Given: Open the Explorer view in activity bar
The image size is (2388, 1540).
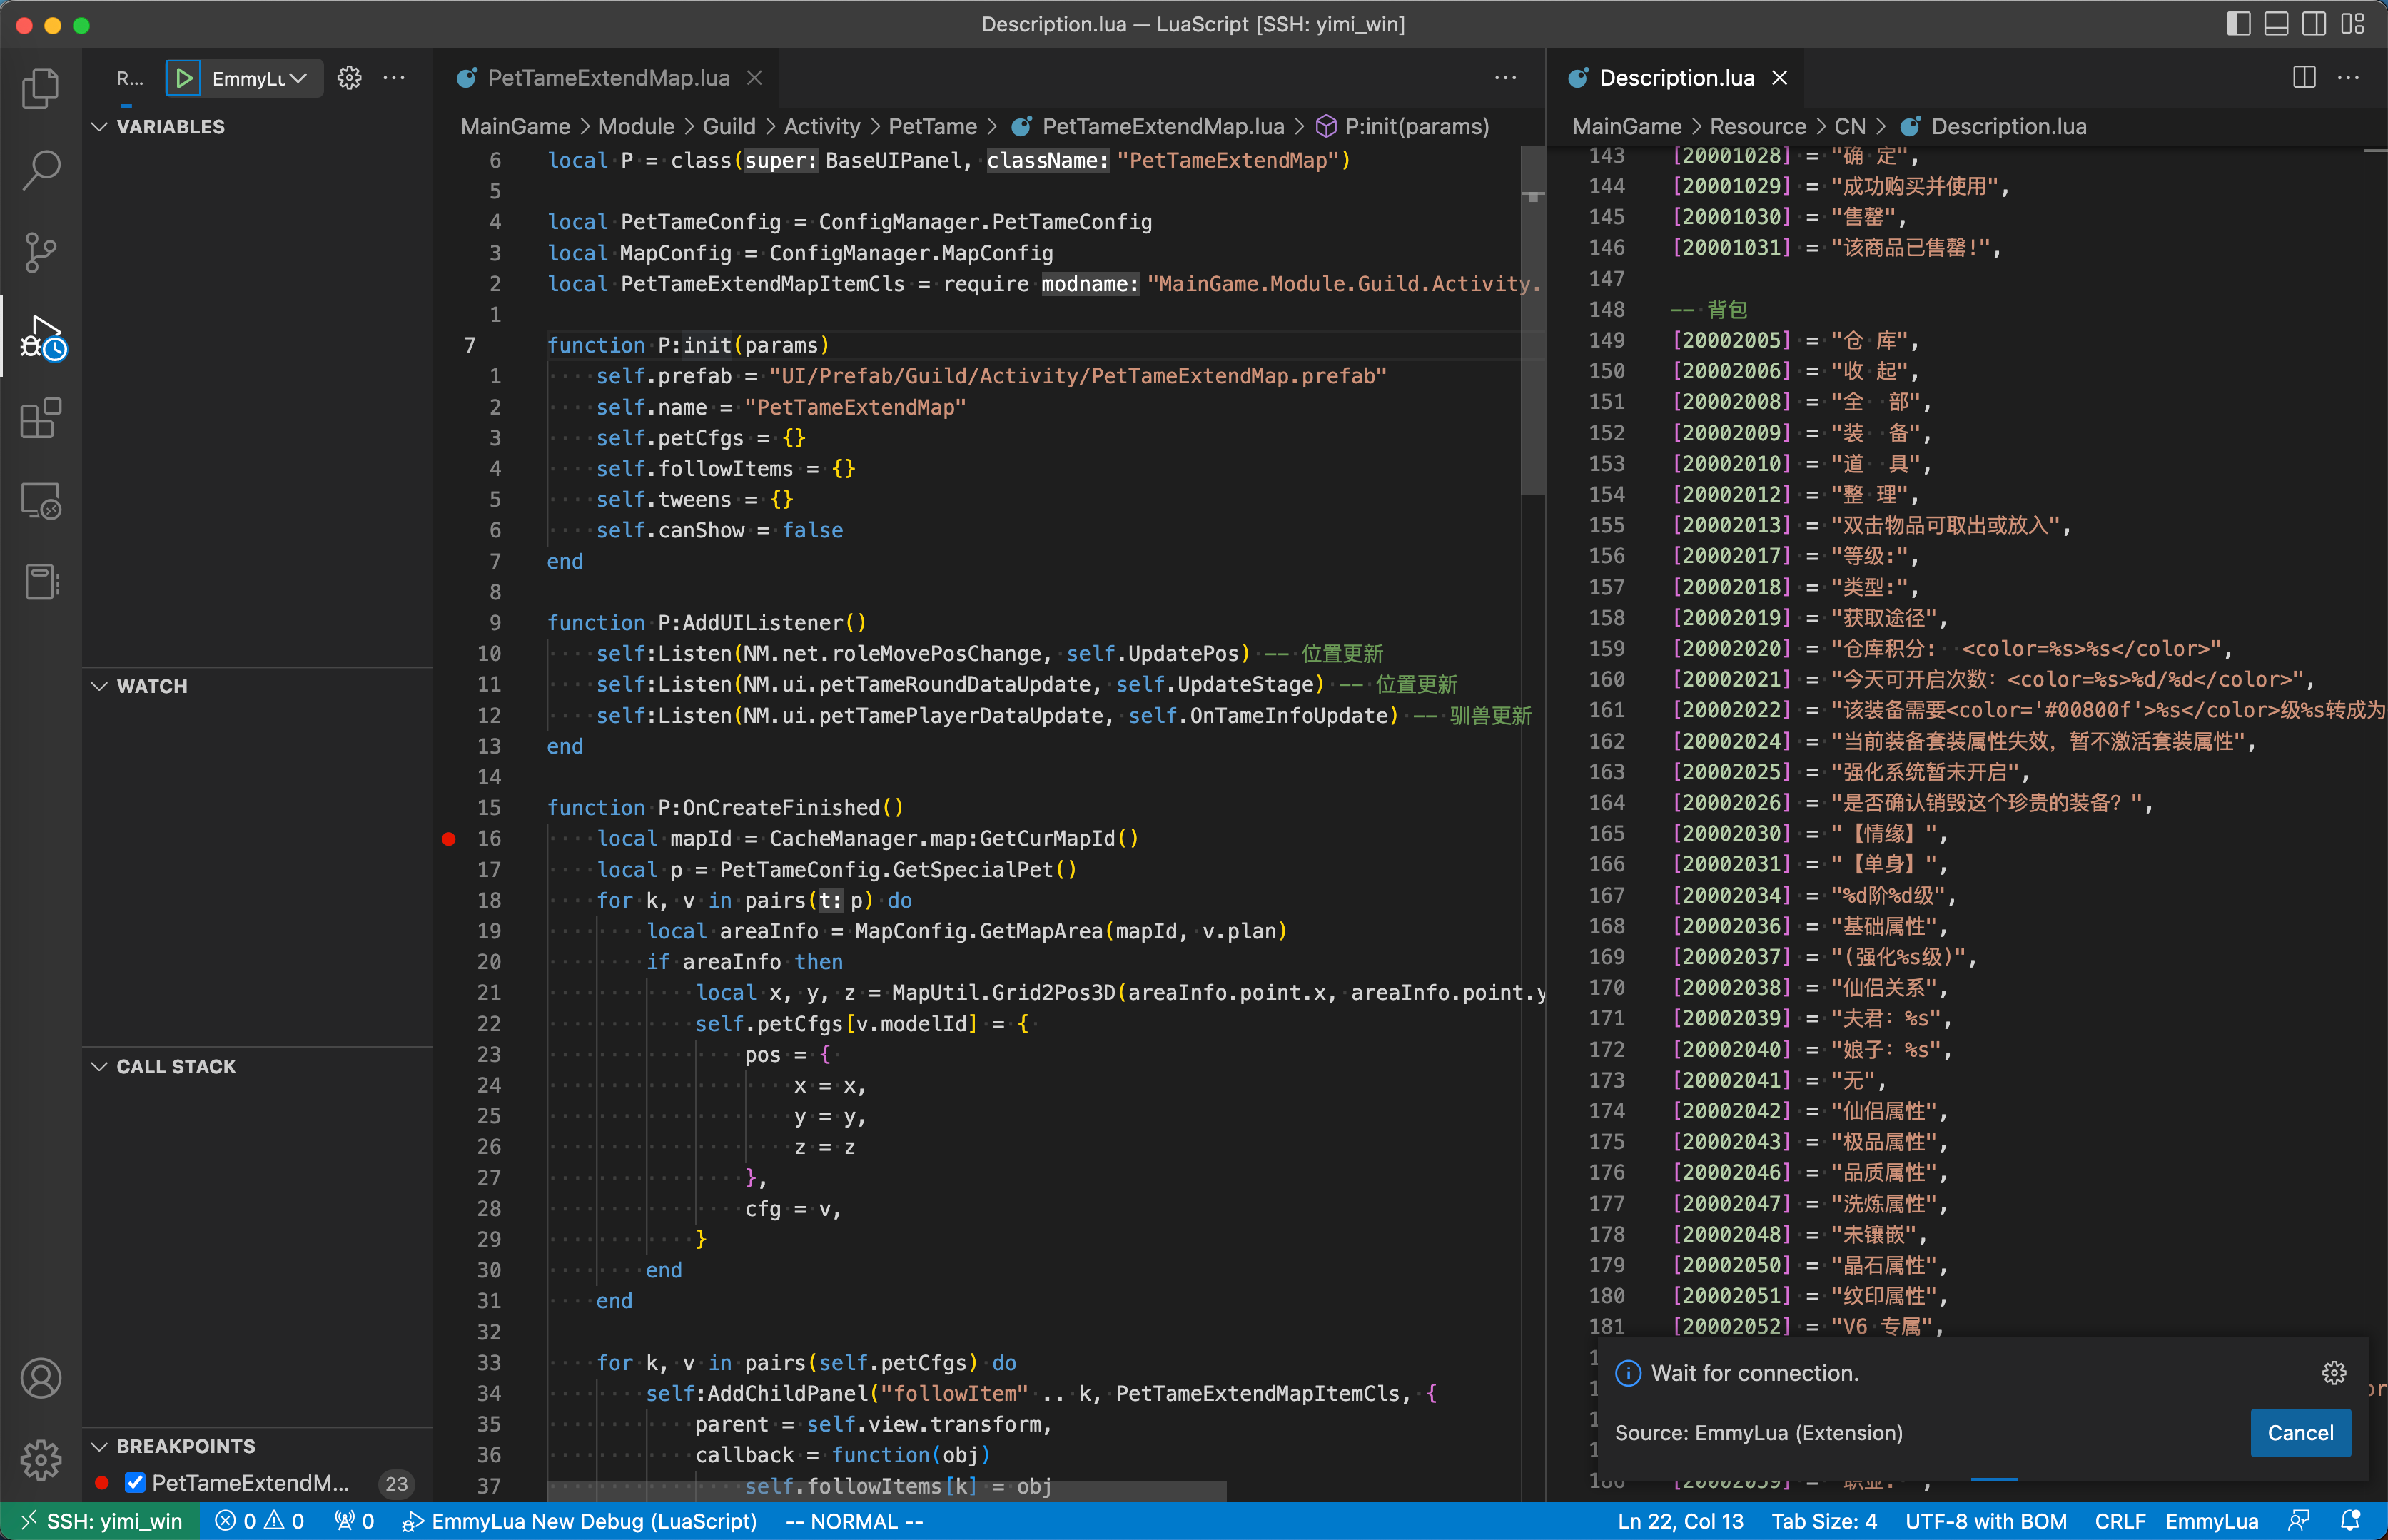Looking at the screenshot, I should 41,88.
